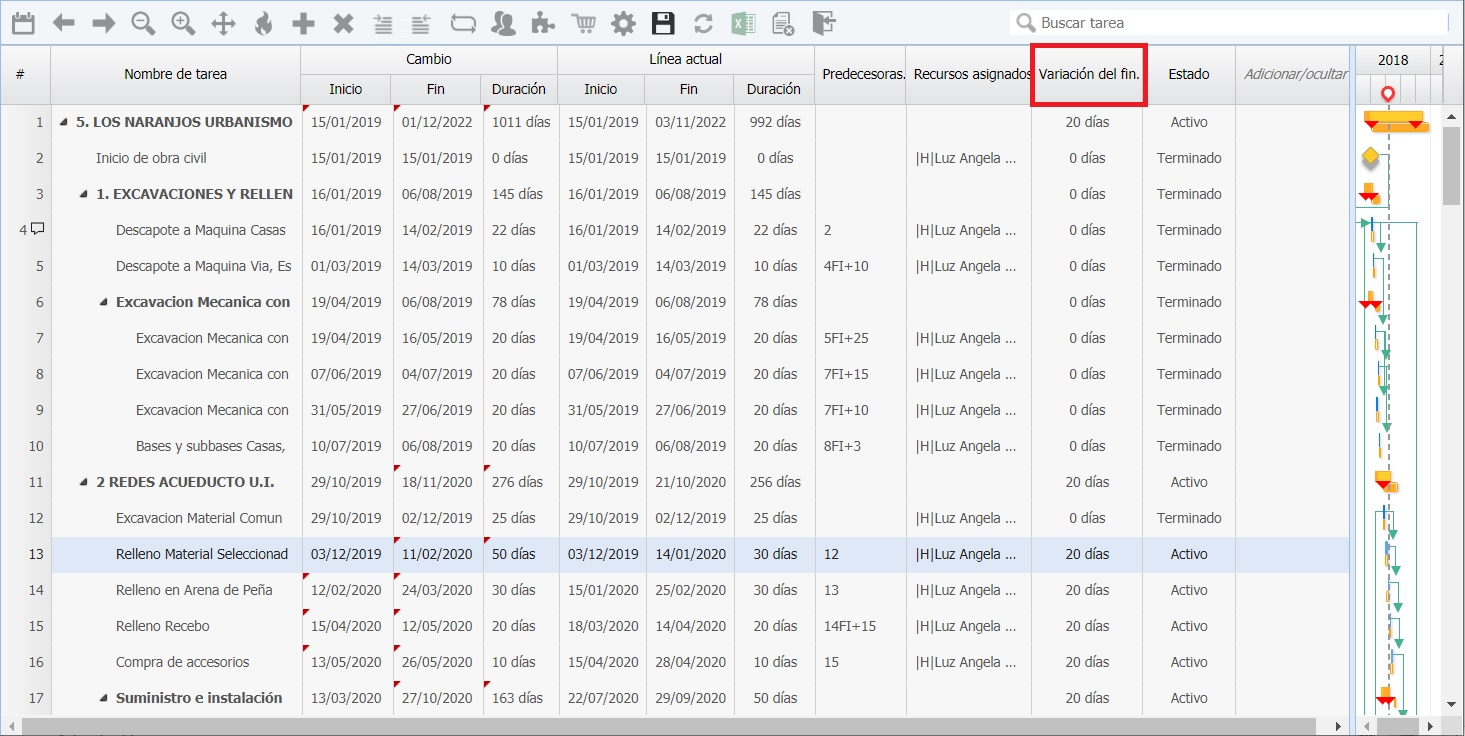1465x736 pixels.
Task: Click Inicio header under Cambio
Action: coord(346,89)
